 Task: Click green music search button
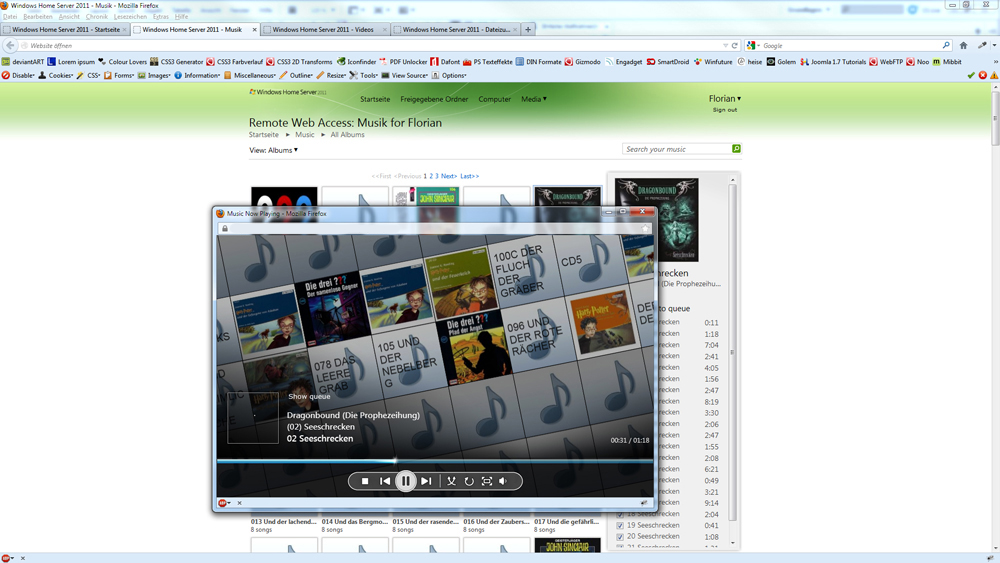pos(737,149)
